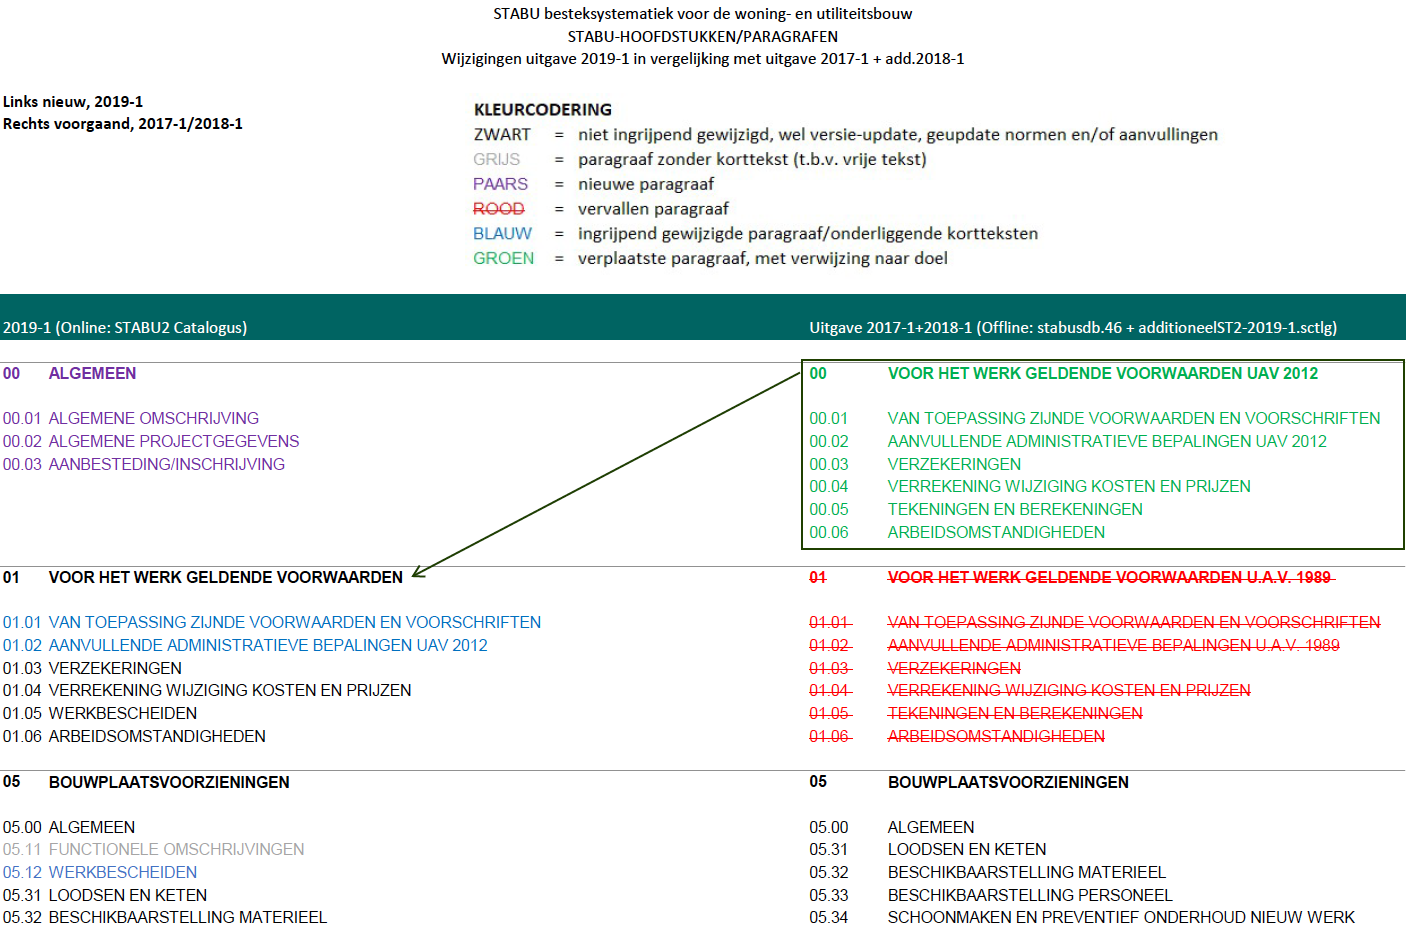Click column header 'Uitgave 2017-1+2018-1 (Offline: stabusdb.46...)'

click(1073, 328)
